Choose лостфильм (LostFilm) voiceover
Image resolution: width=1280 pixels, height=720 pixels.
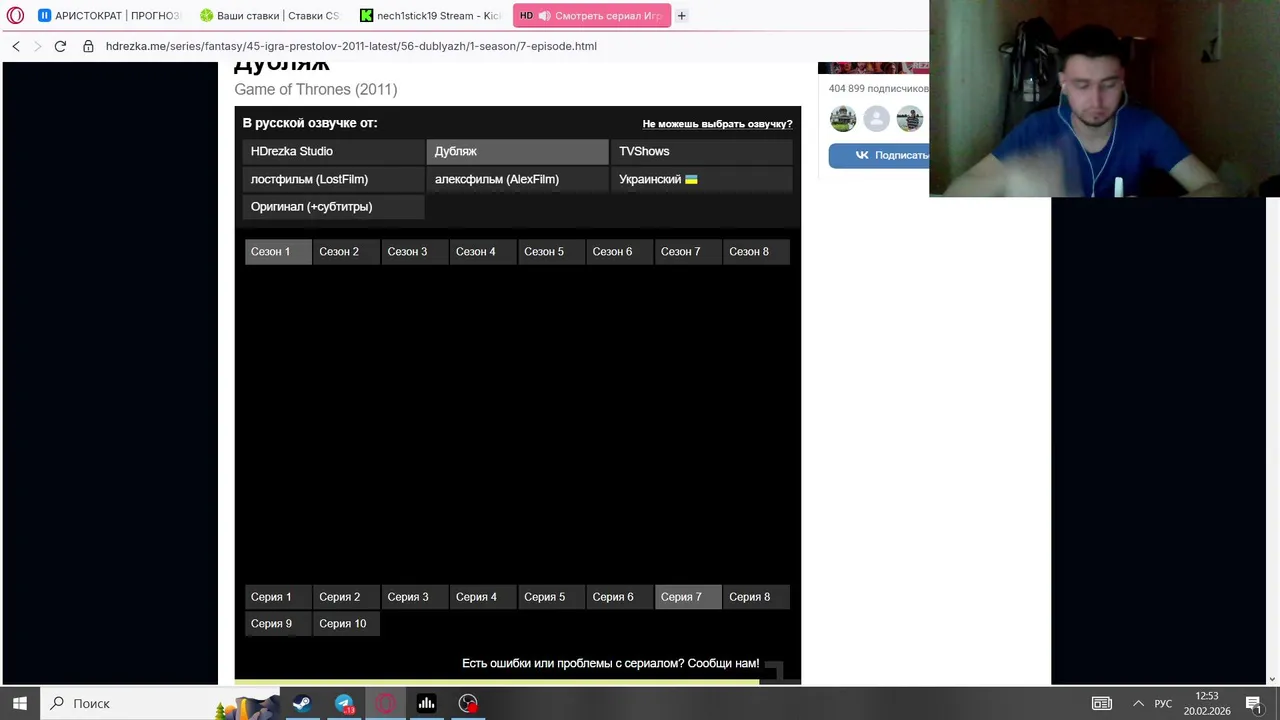click(334, 179)
